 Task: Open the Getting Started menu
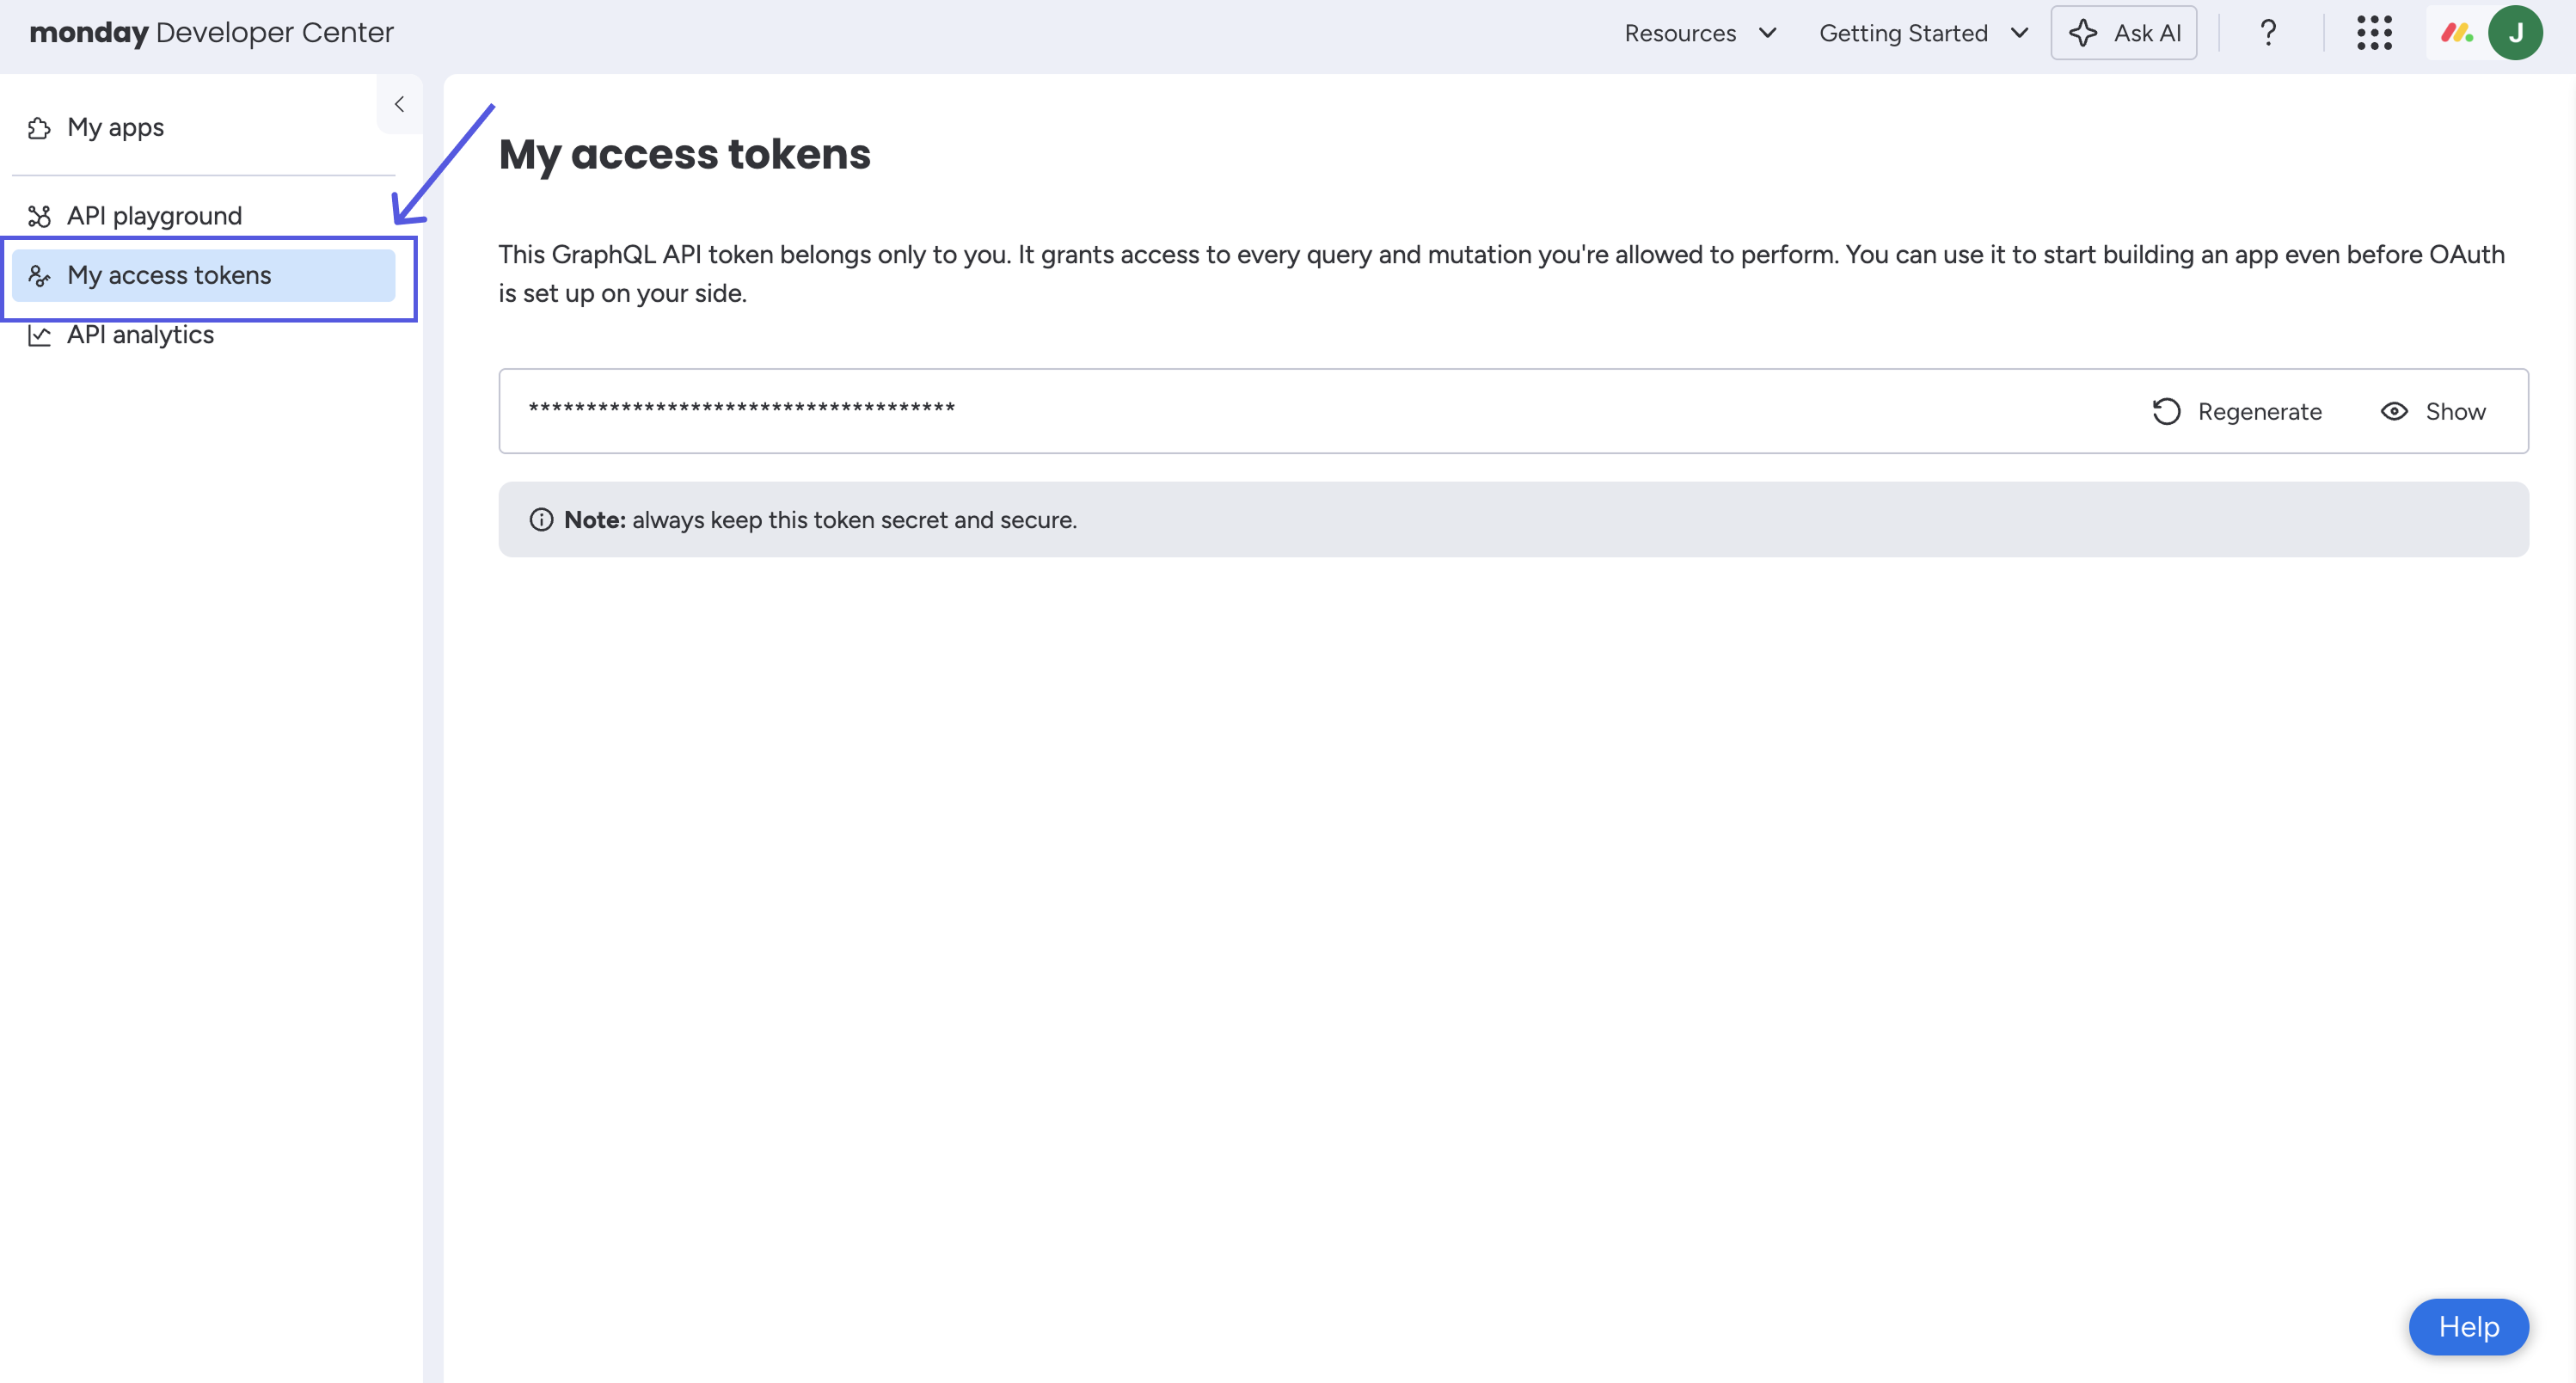tap(1923, 33)
